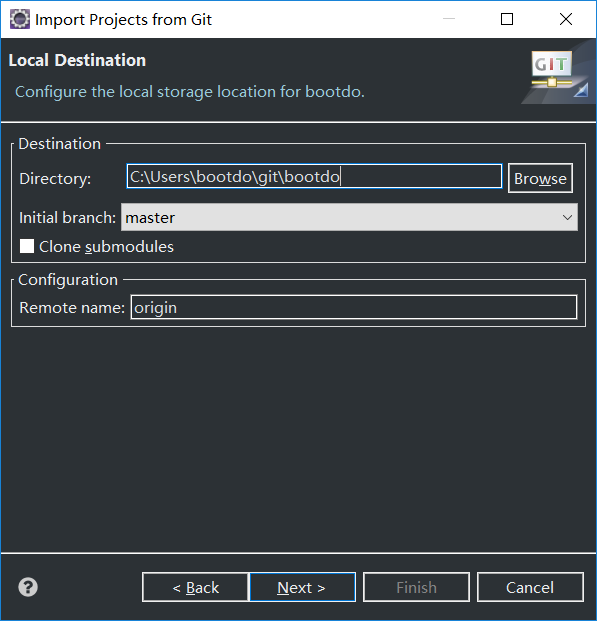The height and width of the screenshot is (621, 597).
Task: Click the Browse button
Action: [540, 178]
